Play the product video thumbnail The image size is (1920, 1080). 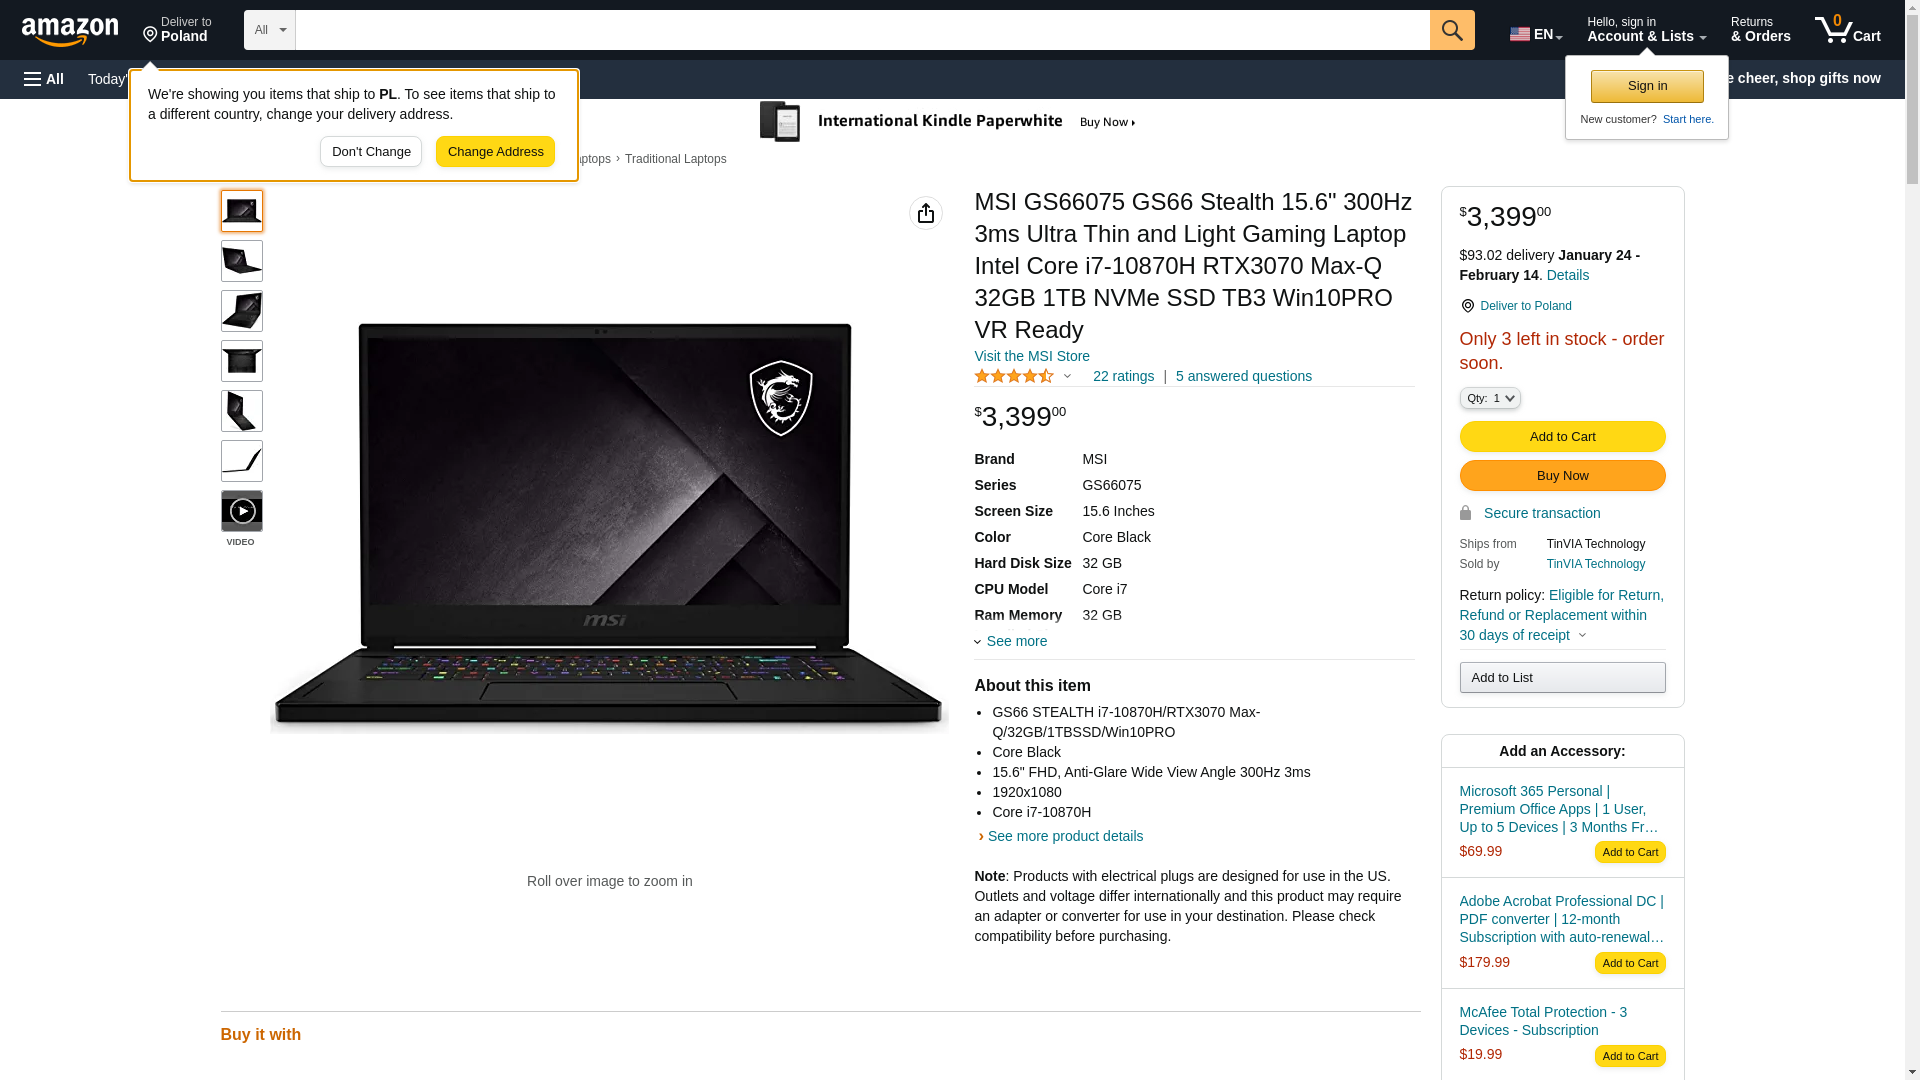242,511
